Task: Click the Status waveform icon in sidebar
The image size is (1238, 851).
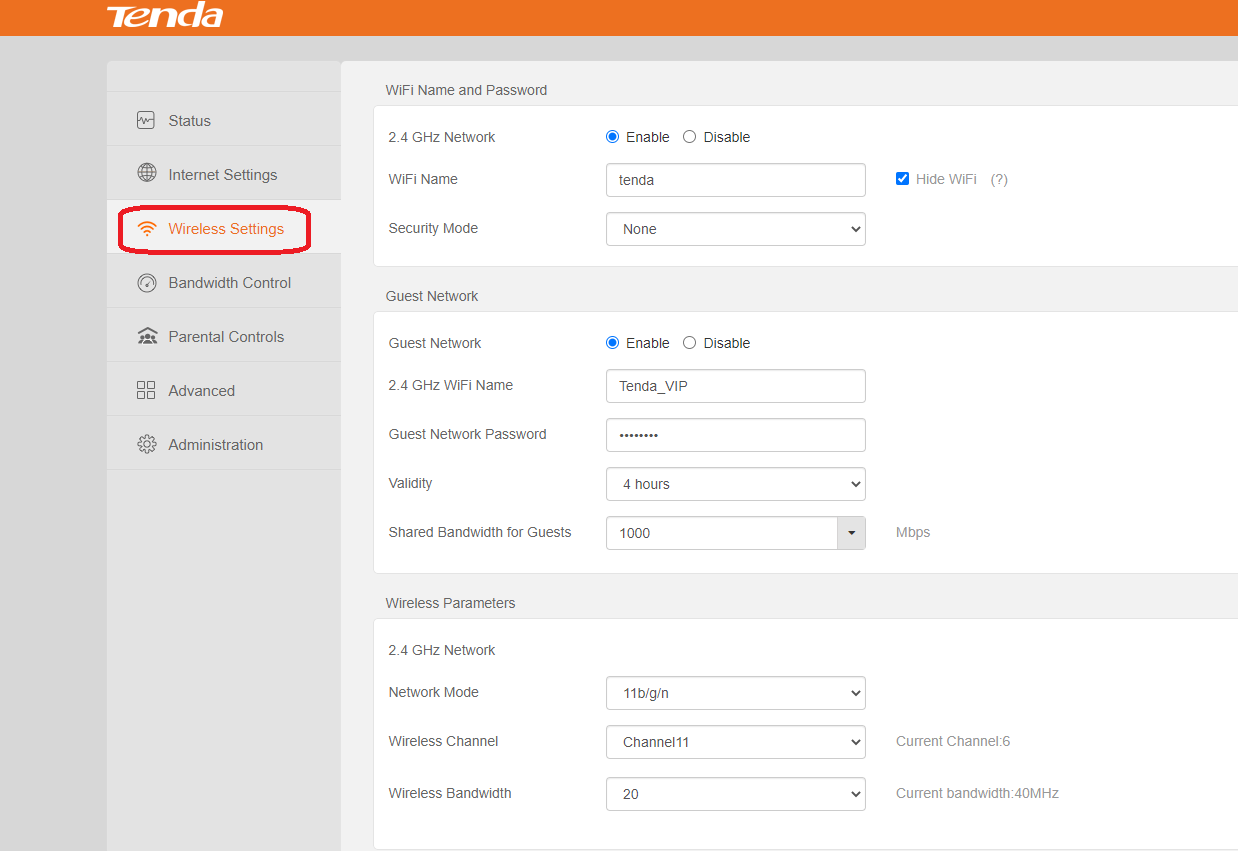Action: coord(146,120)
